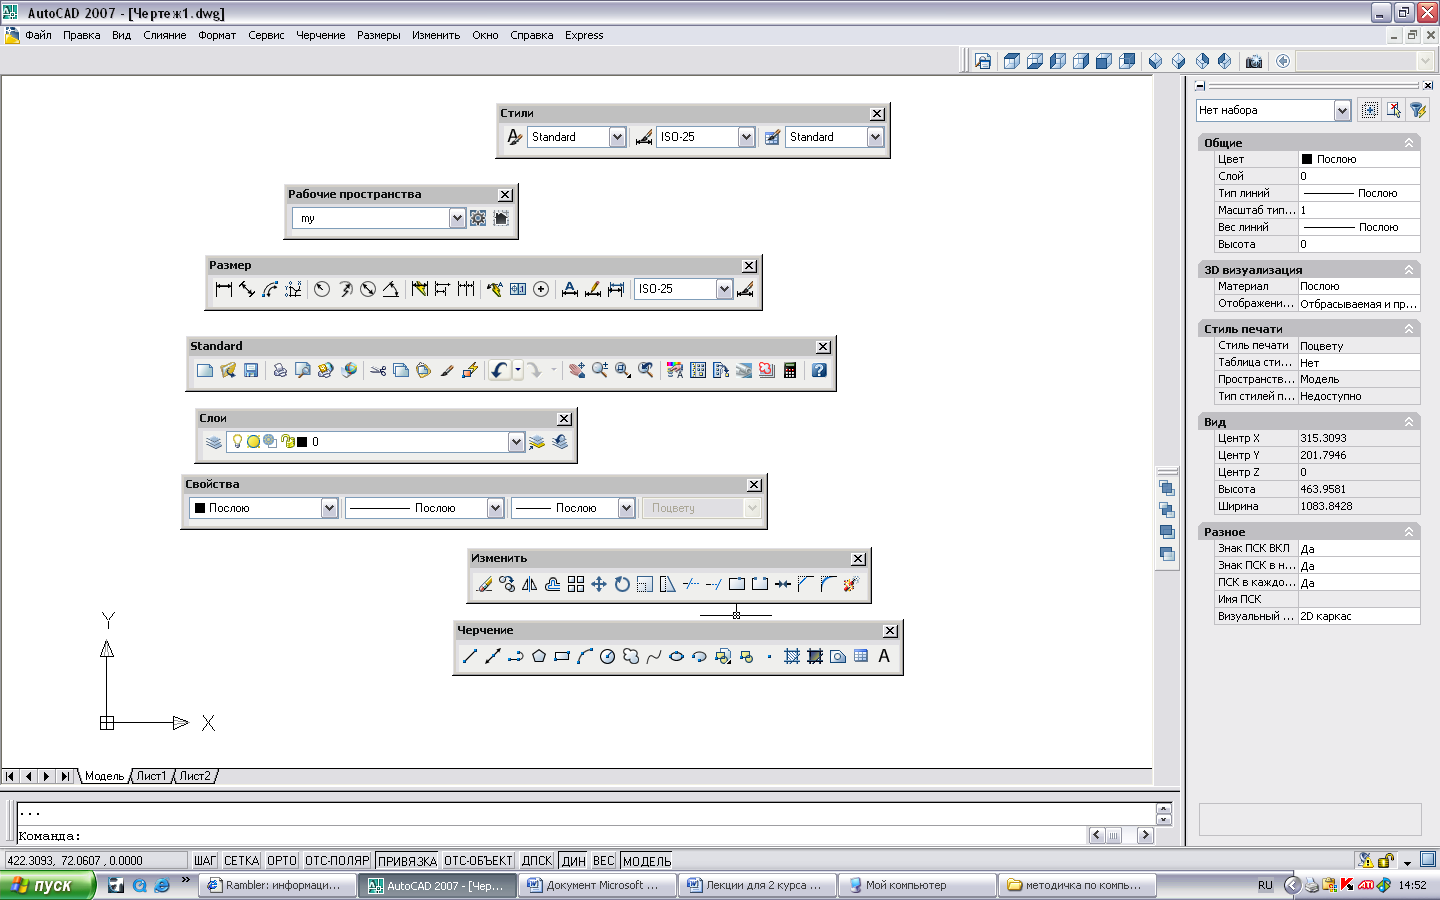Viewport: 1440px width, 900px height.
Task: Open color Послою dropdown in Свойства toolbar
Action: (329, 508)
